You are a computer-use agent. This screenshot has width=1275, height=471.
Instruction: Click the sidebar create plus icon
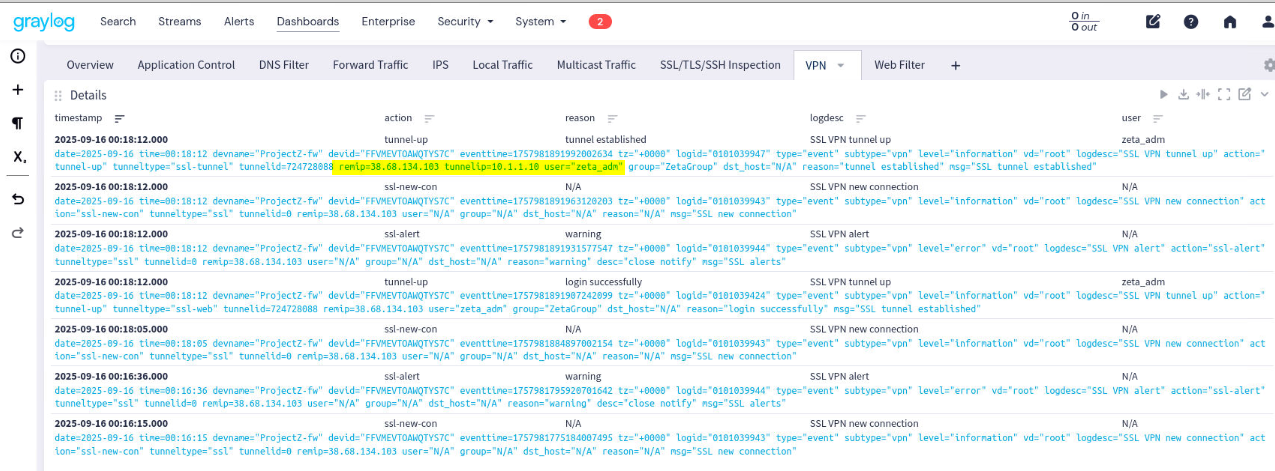17,89
